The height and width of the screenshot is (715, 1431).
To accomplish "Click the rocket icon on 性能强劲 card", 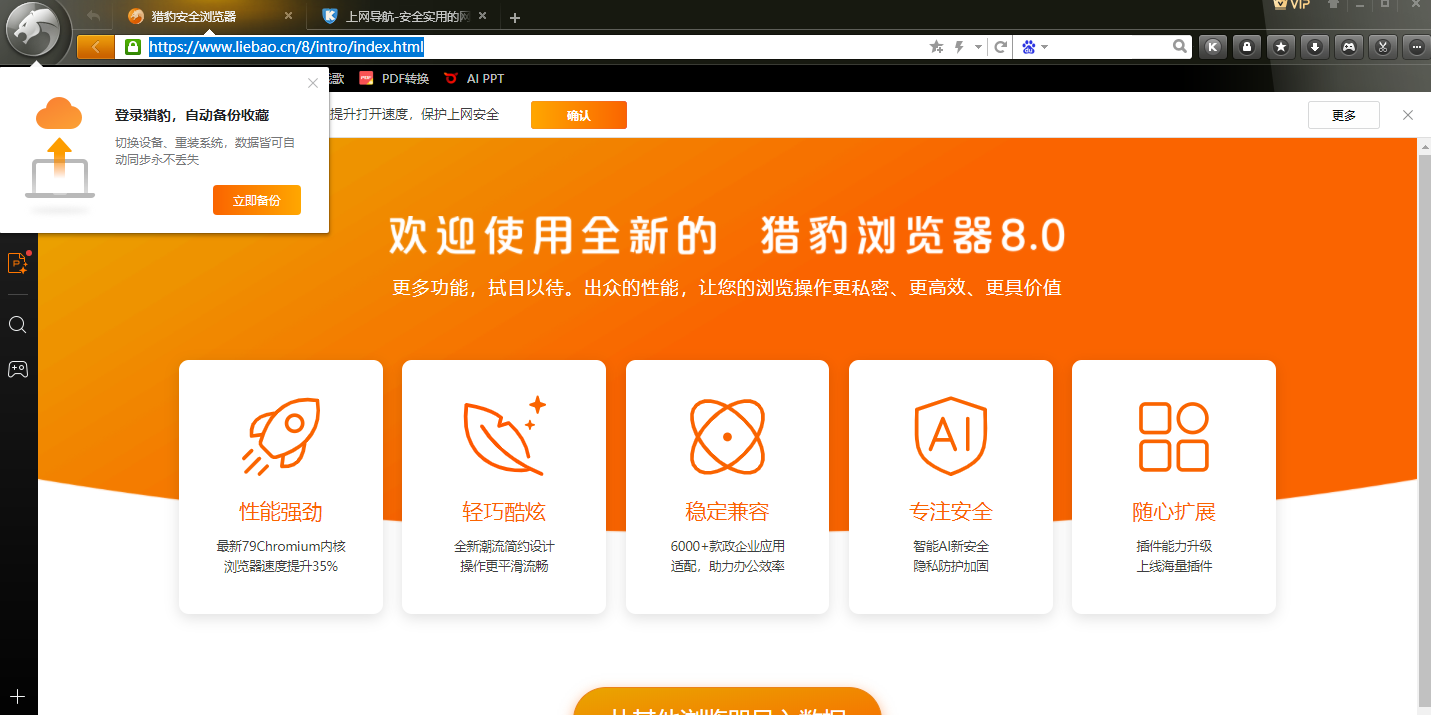I will coord(281,436).
